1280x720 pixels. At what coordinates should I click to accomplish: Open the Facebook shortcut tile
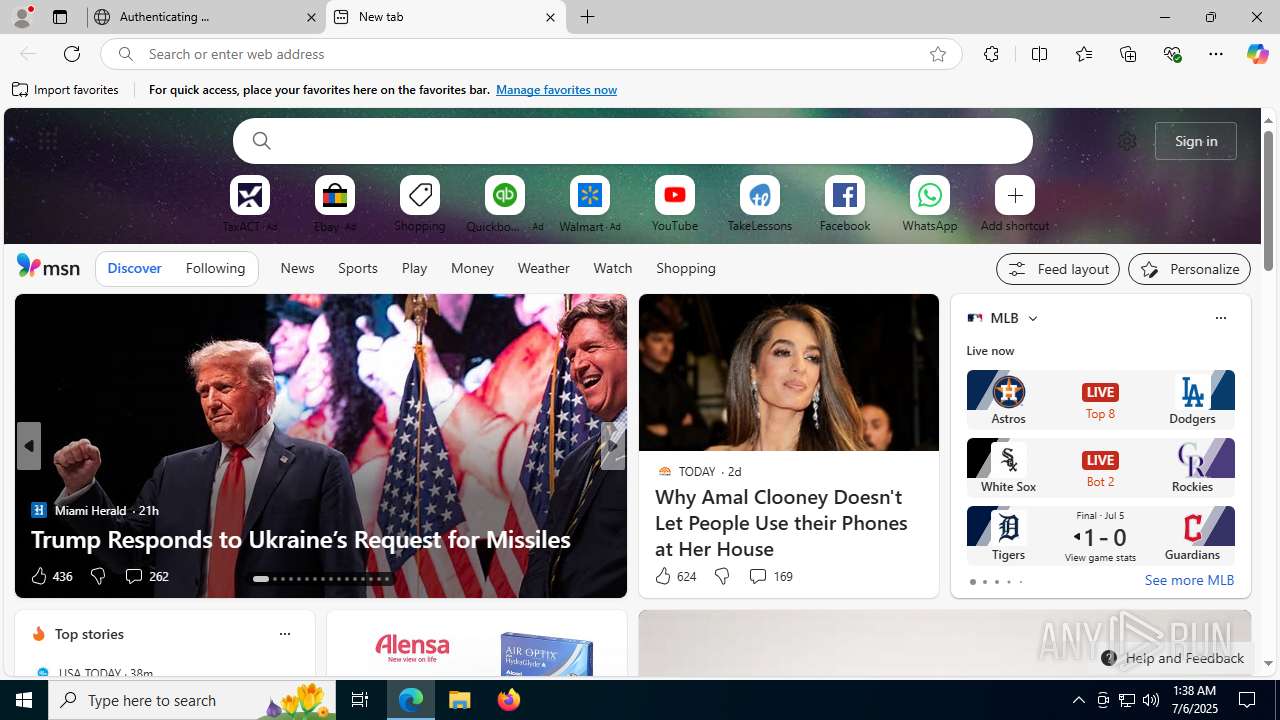pyautogui.click(x=845, y=196)
